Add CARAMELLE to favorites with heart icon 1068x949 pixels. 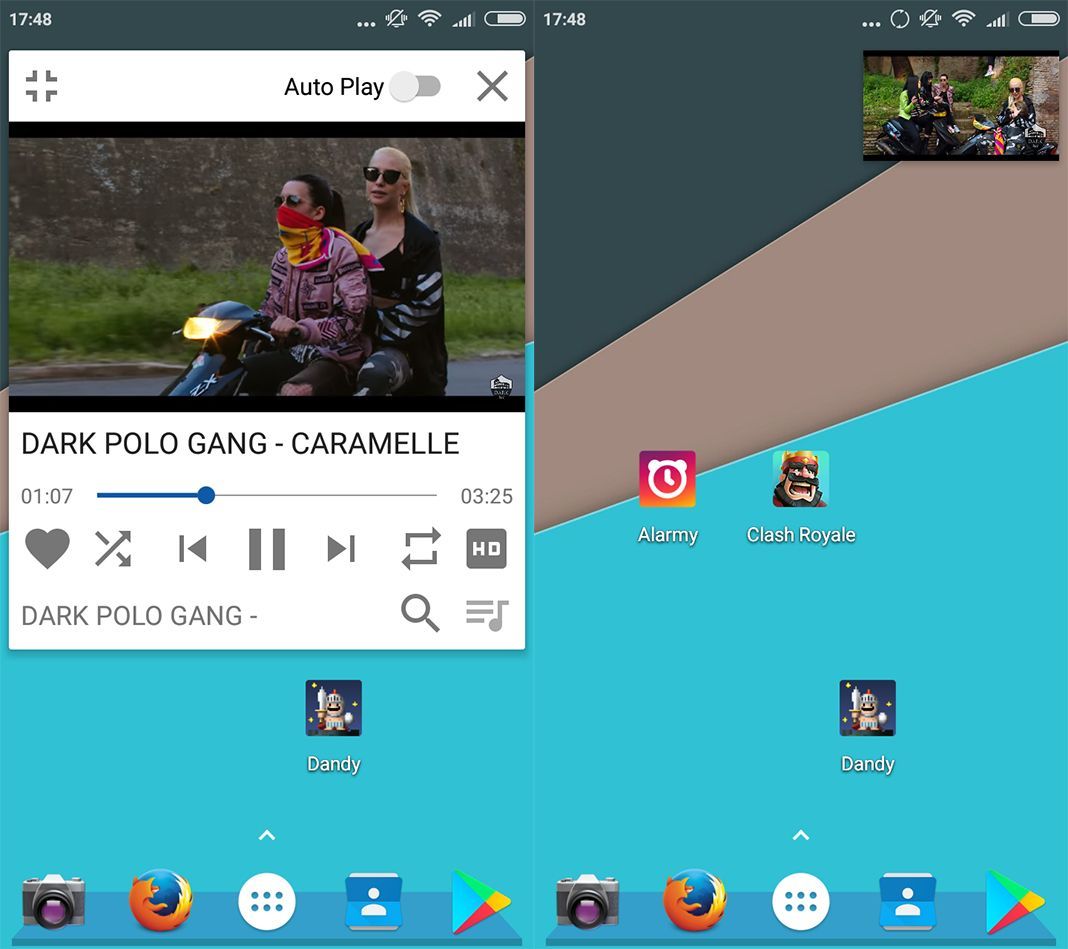(47, 549)
